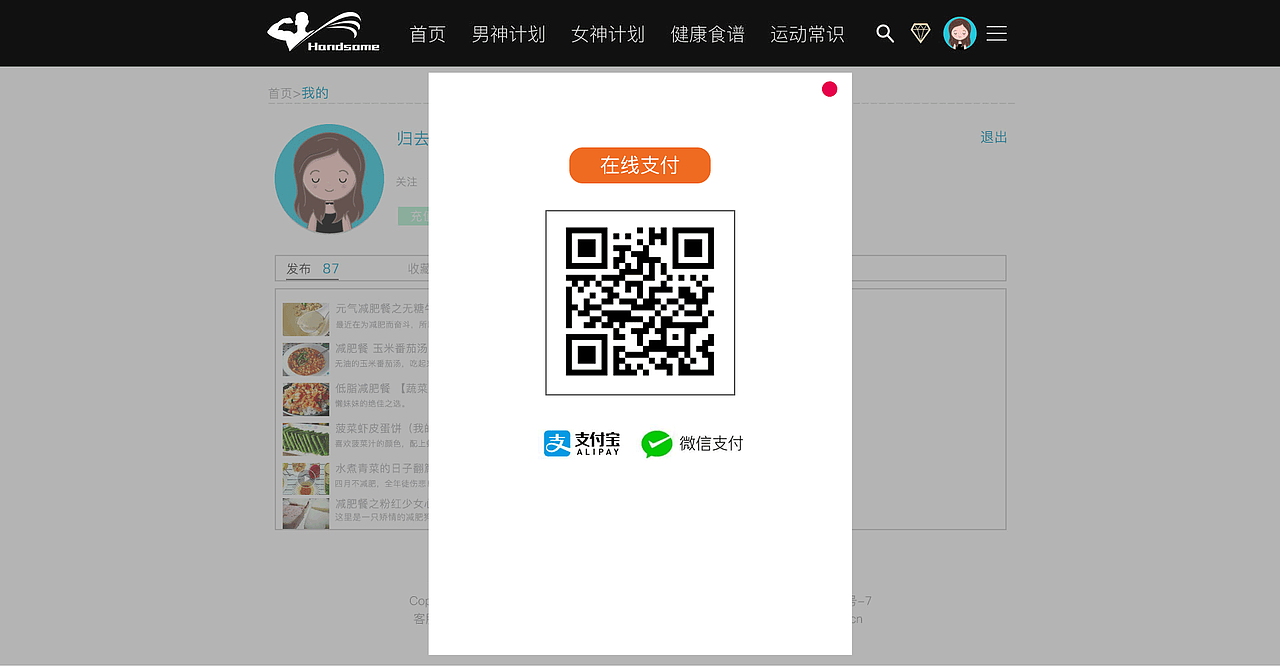The image size is (1280, 667).
Task: Open the hamburger menu icon
Action: tap(997, 33)
